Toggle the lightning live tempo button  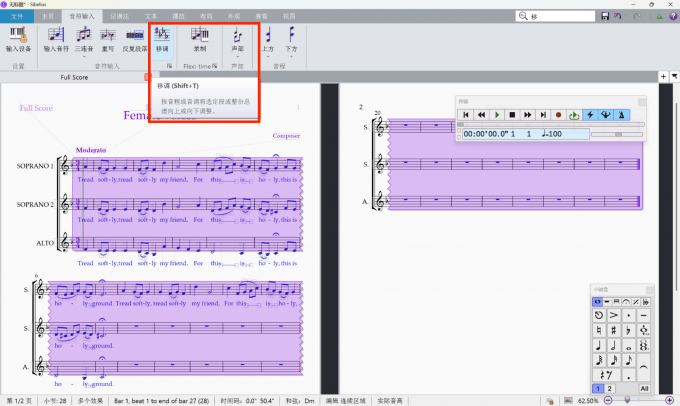coord(590,115)
